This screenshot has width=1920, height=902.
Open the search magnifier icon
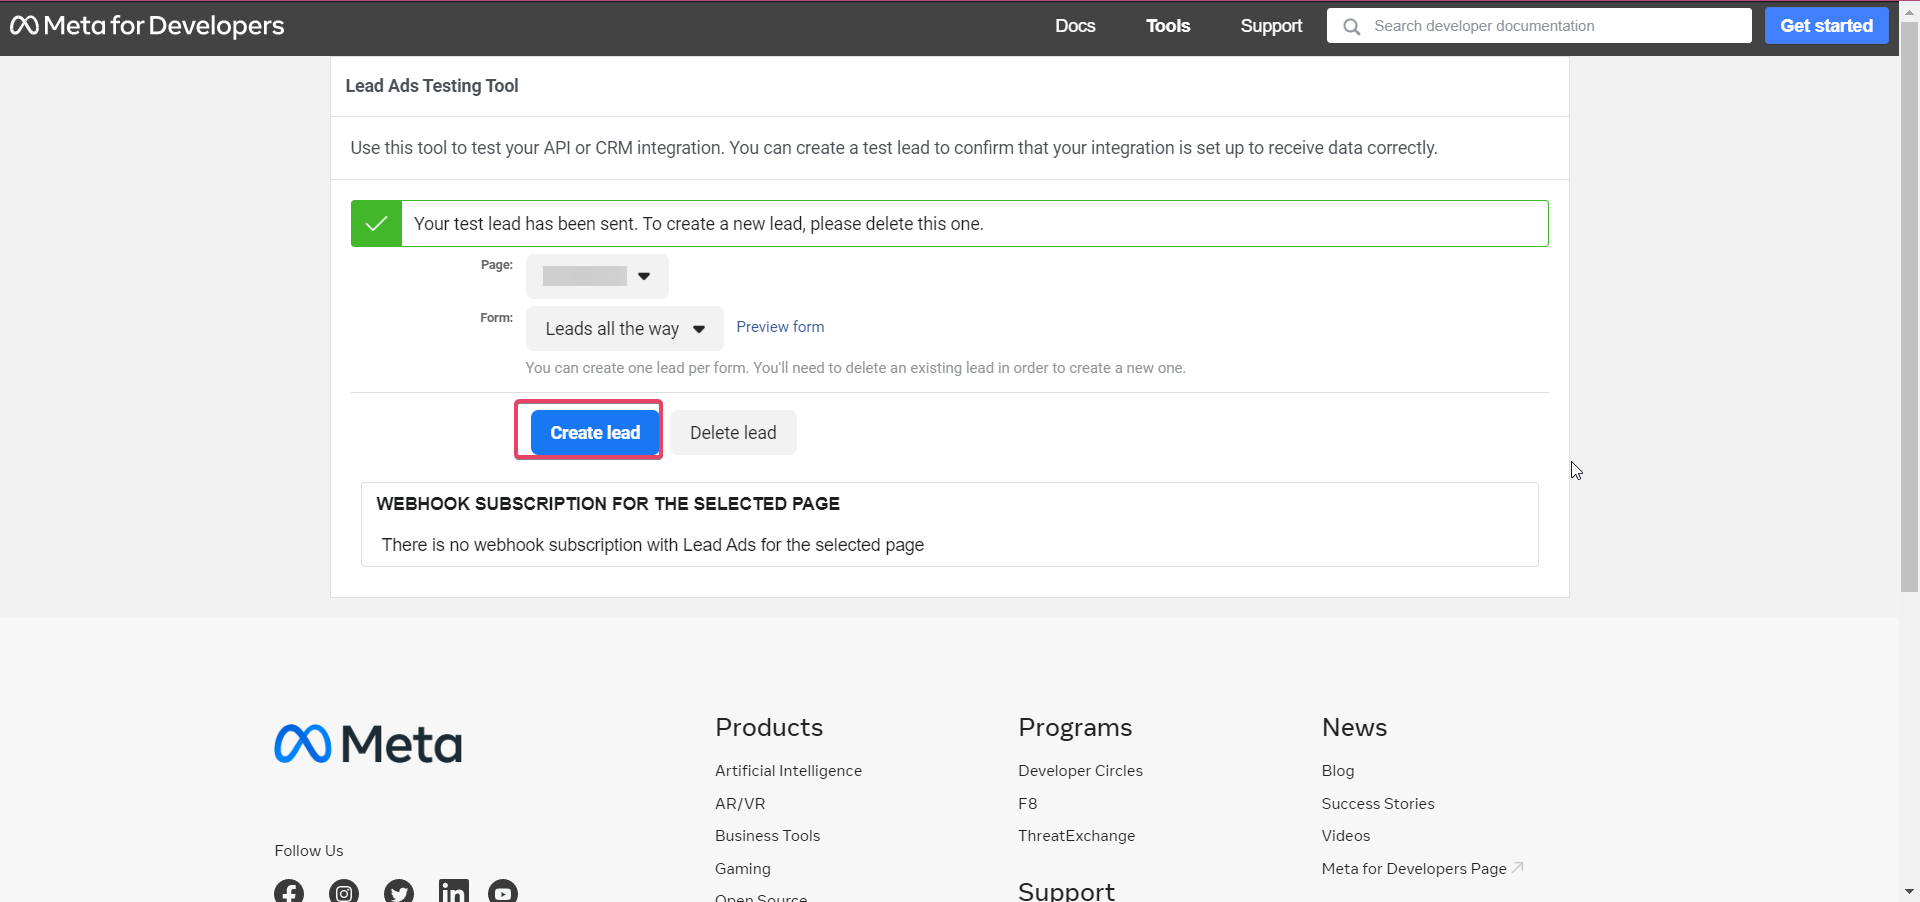click(x=1352, y=25)
